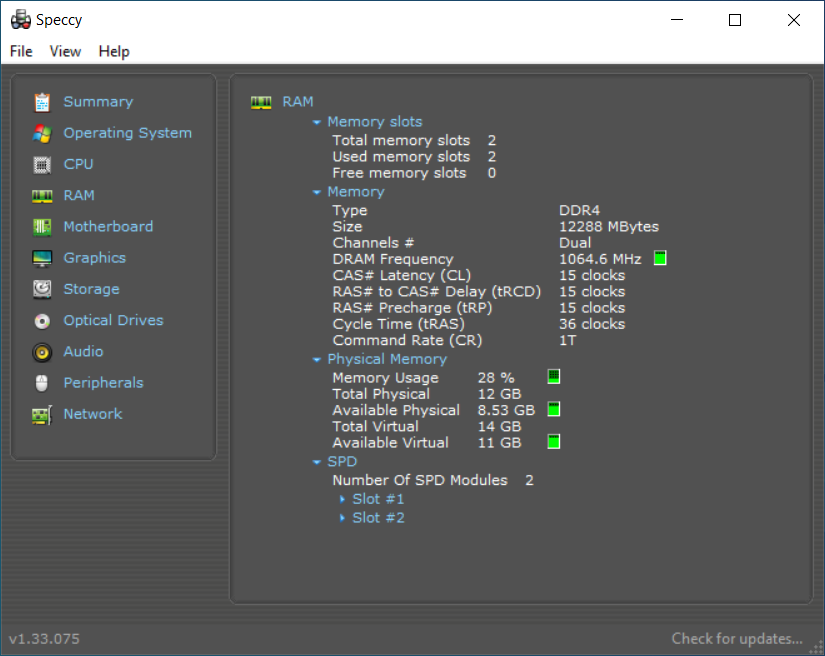Go to the Summary section
This screenshot has width=825, height=656.
[x=98, y=102]
